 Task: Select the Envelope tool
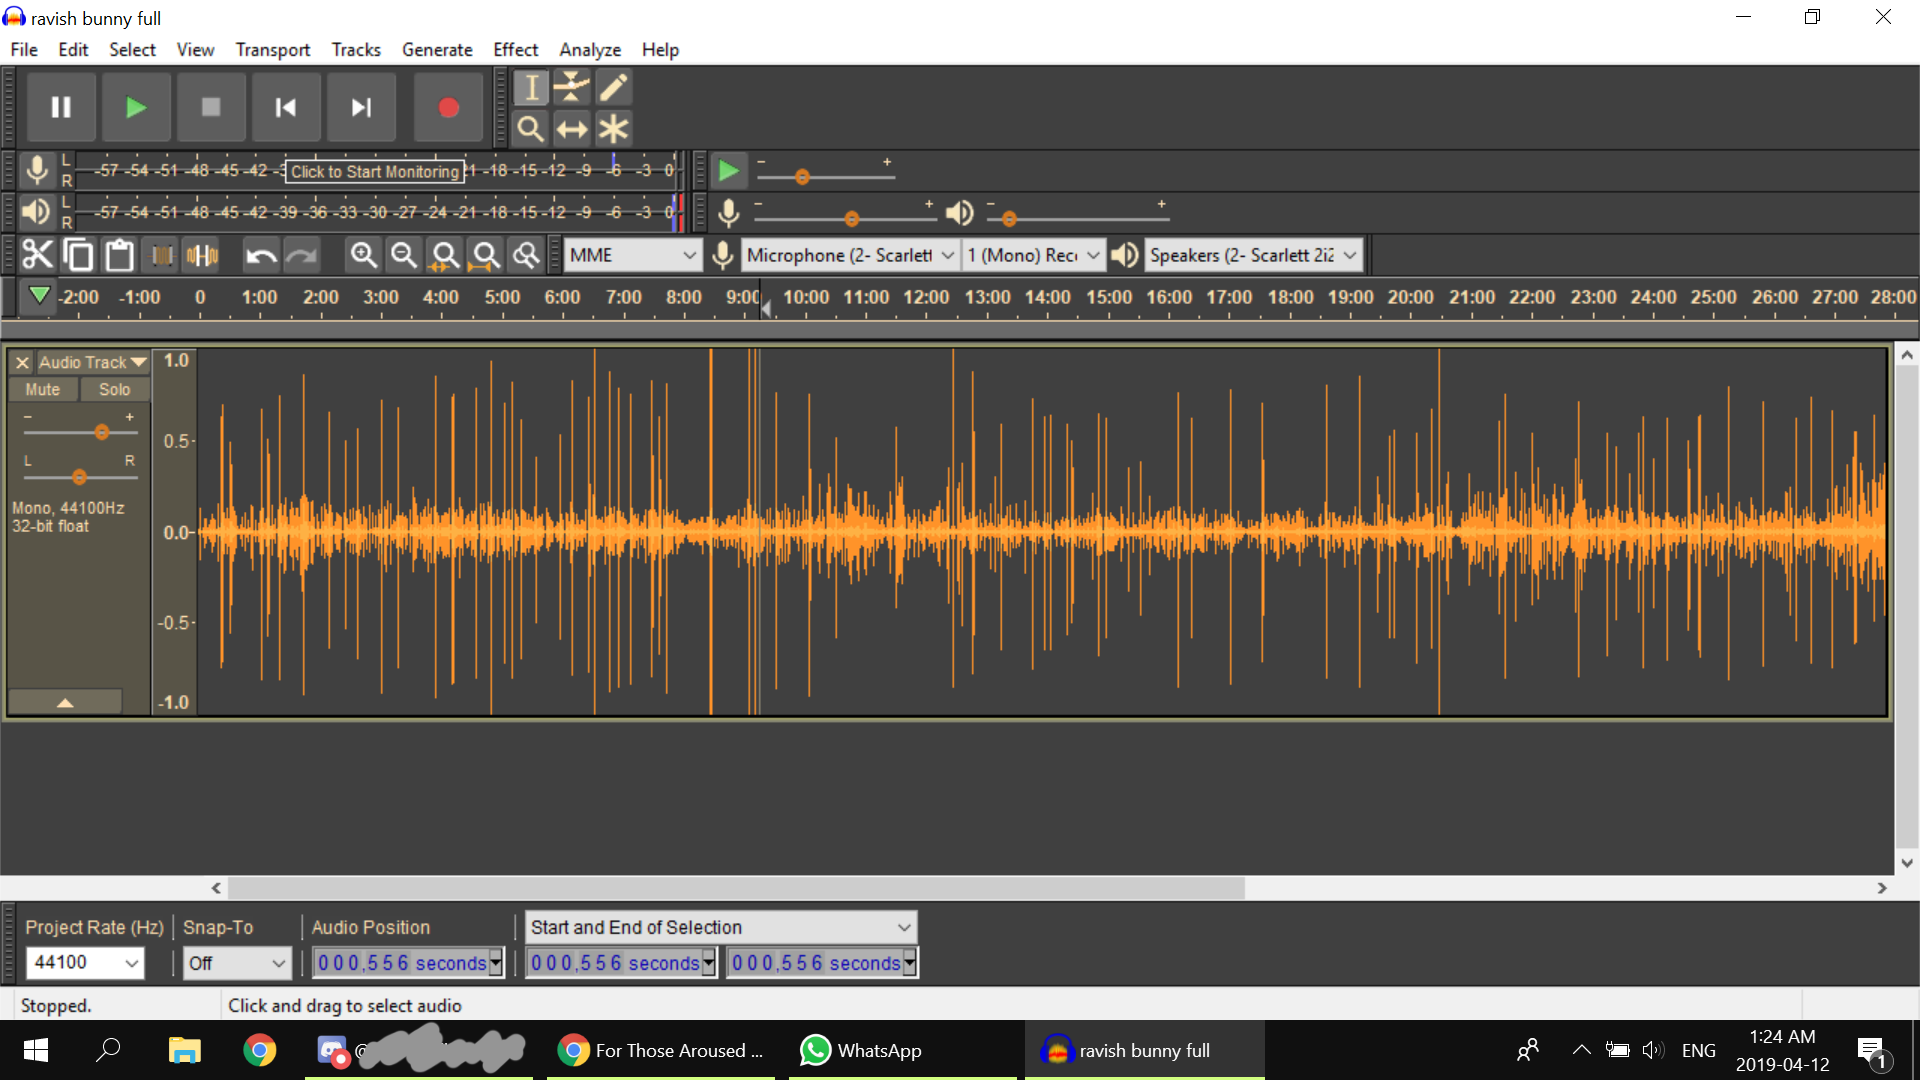point(572,88)
